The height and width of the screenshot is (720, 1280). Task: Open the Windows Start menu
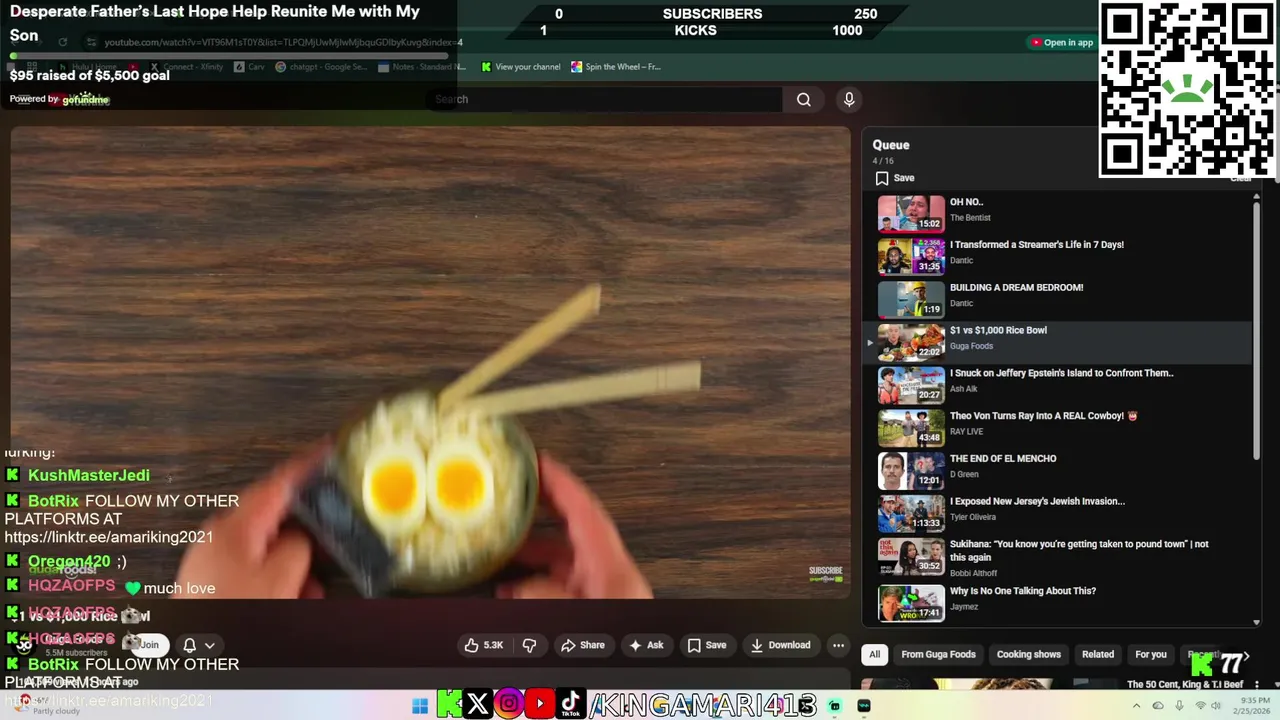420,706
